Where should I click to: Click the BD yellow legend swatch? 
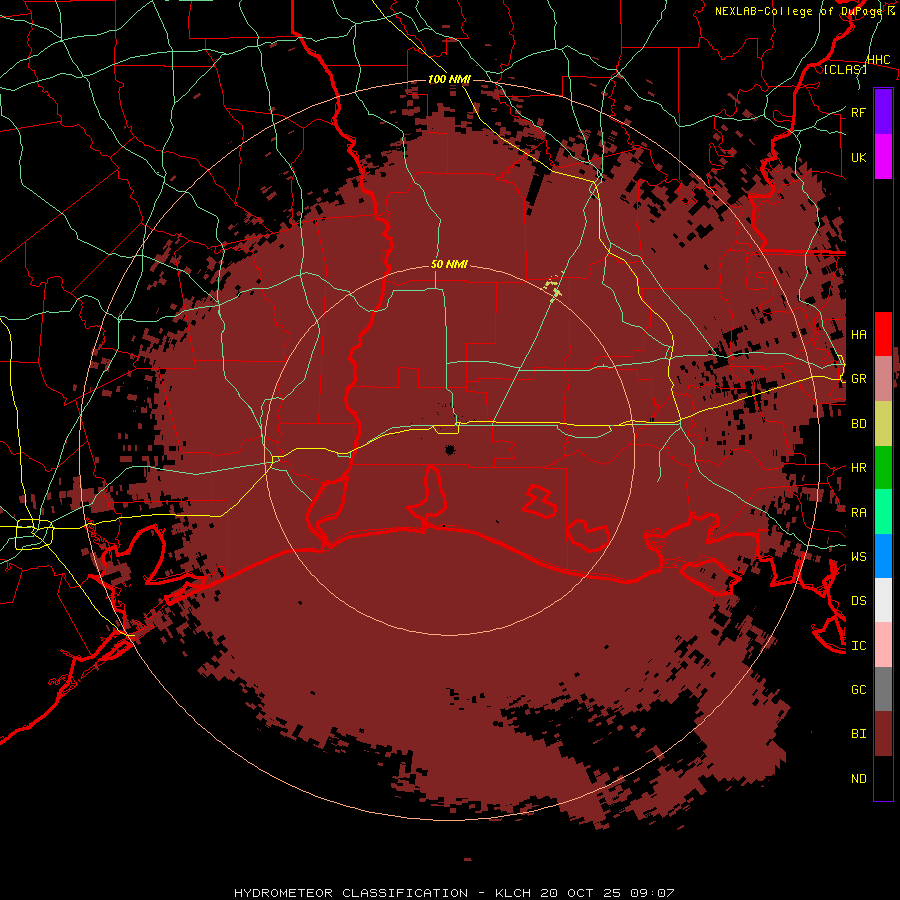[x=883, y=424]
